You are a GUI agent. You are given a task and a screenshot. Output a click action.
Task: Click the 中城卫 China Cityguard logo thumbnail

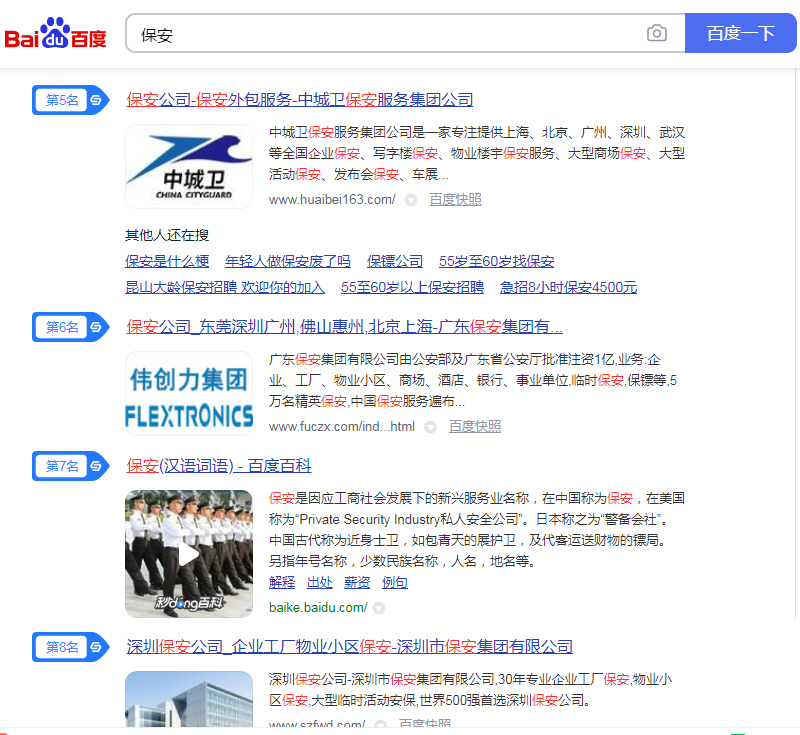click(189, 166)
